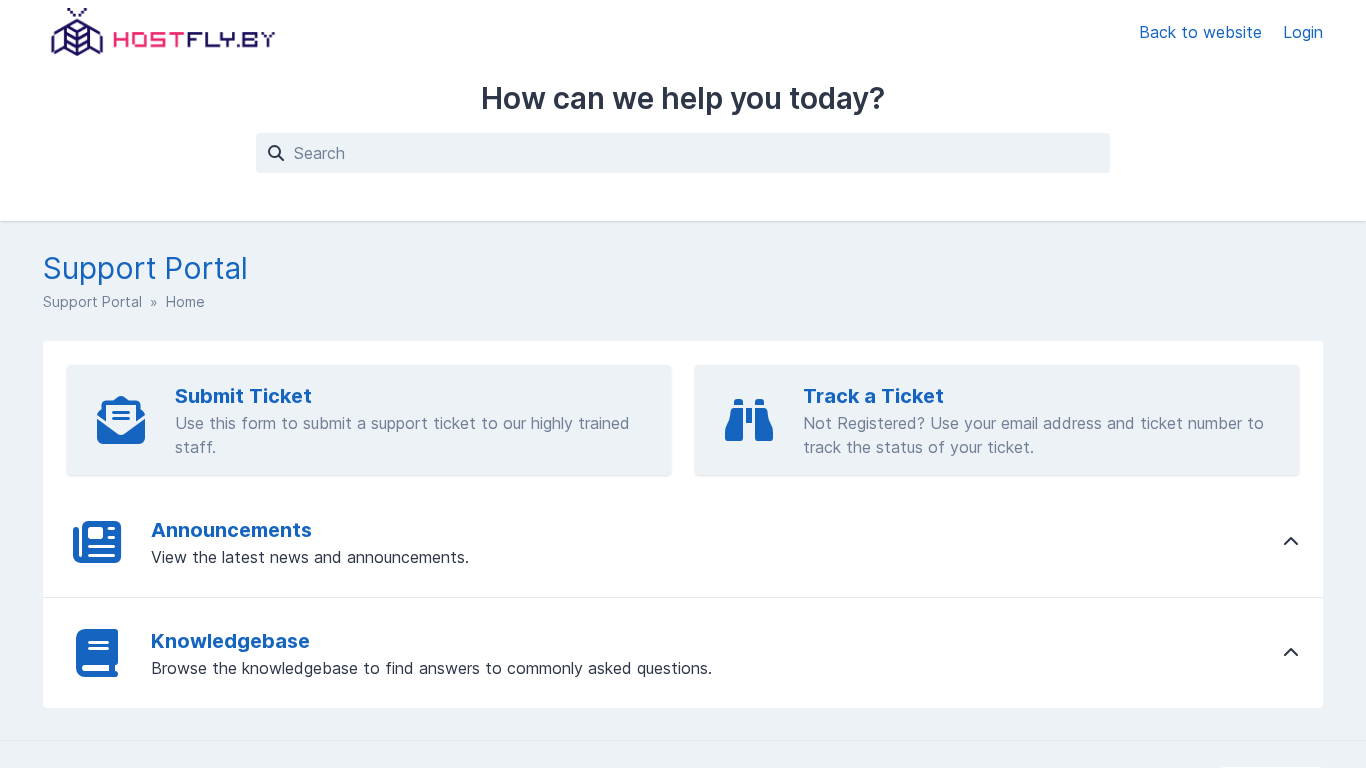Click the Track a Ticket description card
This screenshot has width=1366, height=768.
1033,436
